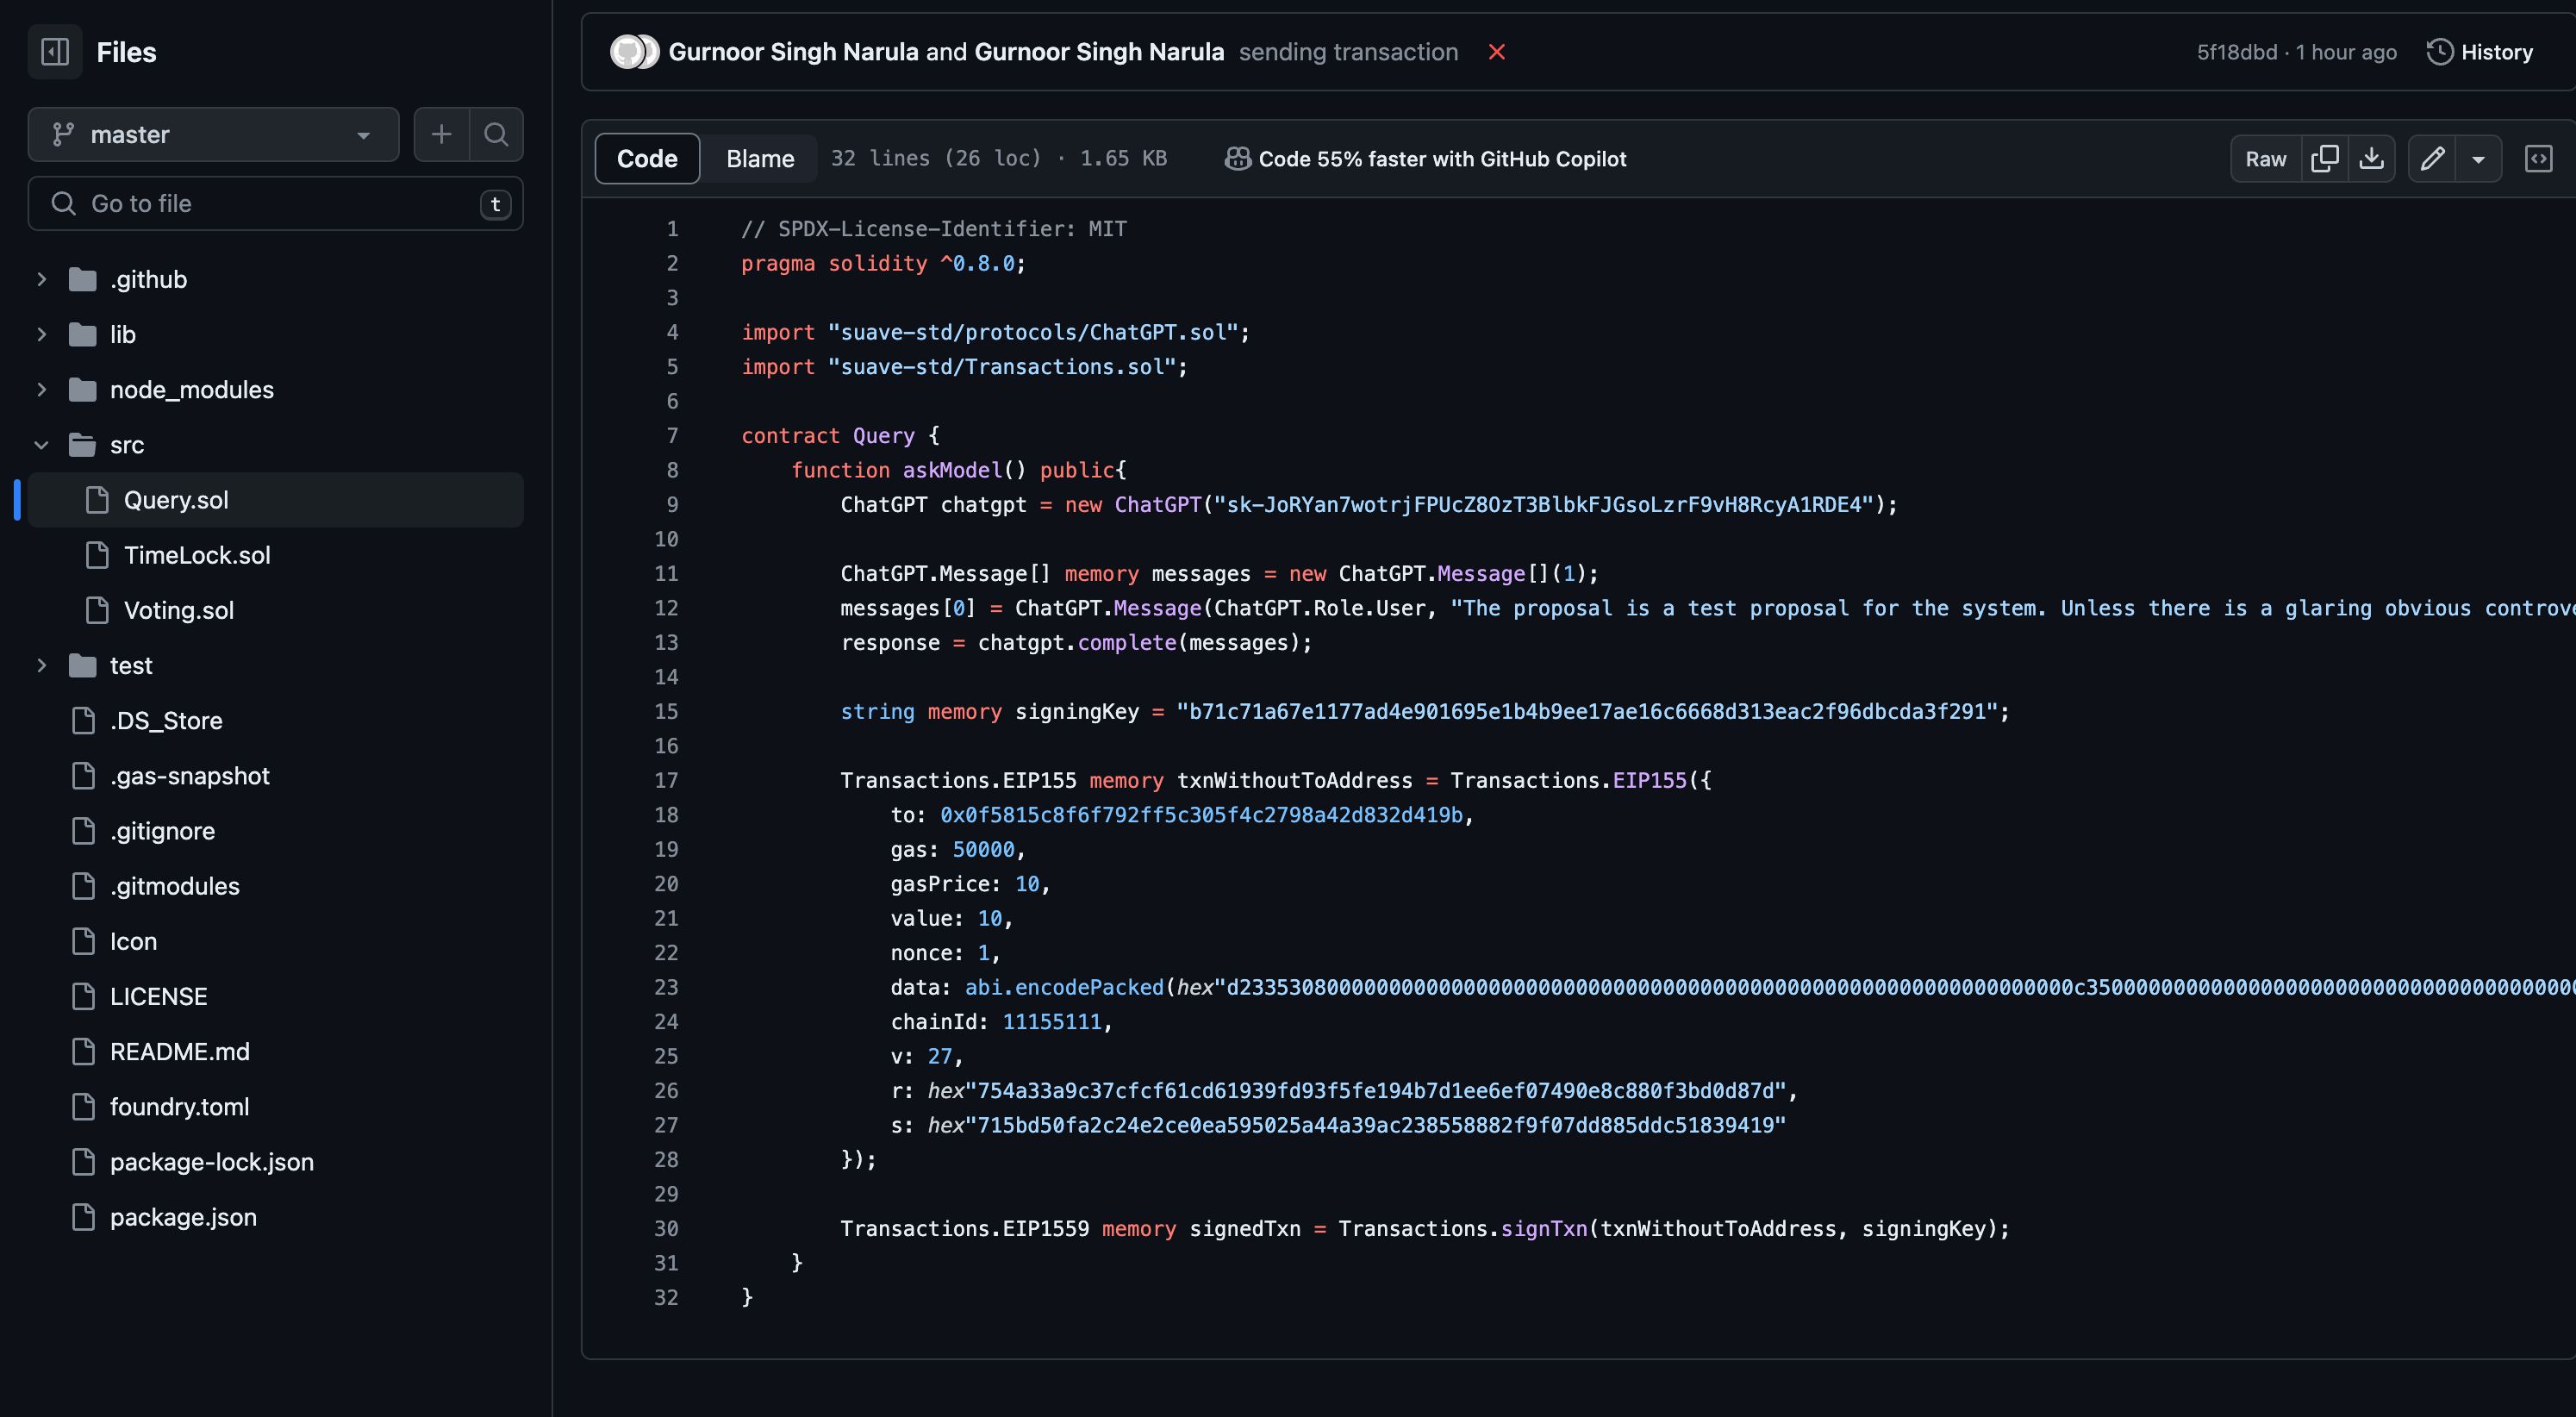The width and height of the screenshot is (2576, 1417).
Task: Select line number 15
Action: [x=666, y=712]
